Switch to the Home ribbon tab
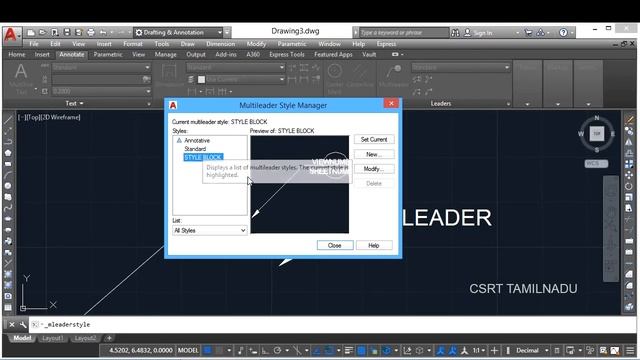 click(17, 54)
